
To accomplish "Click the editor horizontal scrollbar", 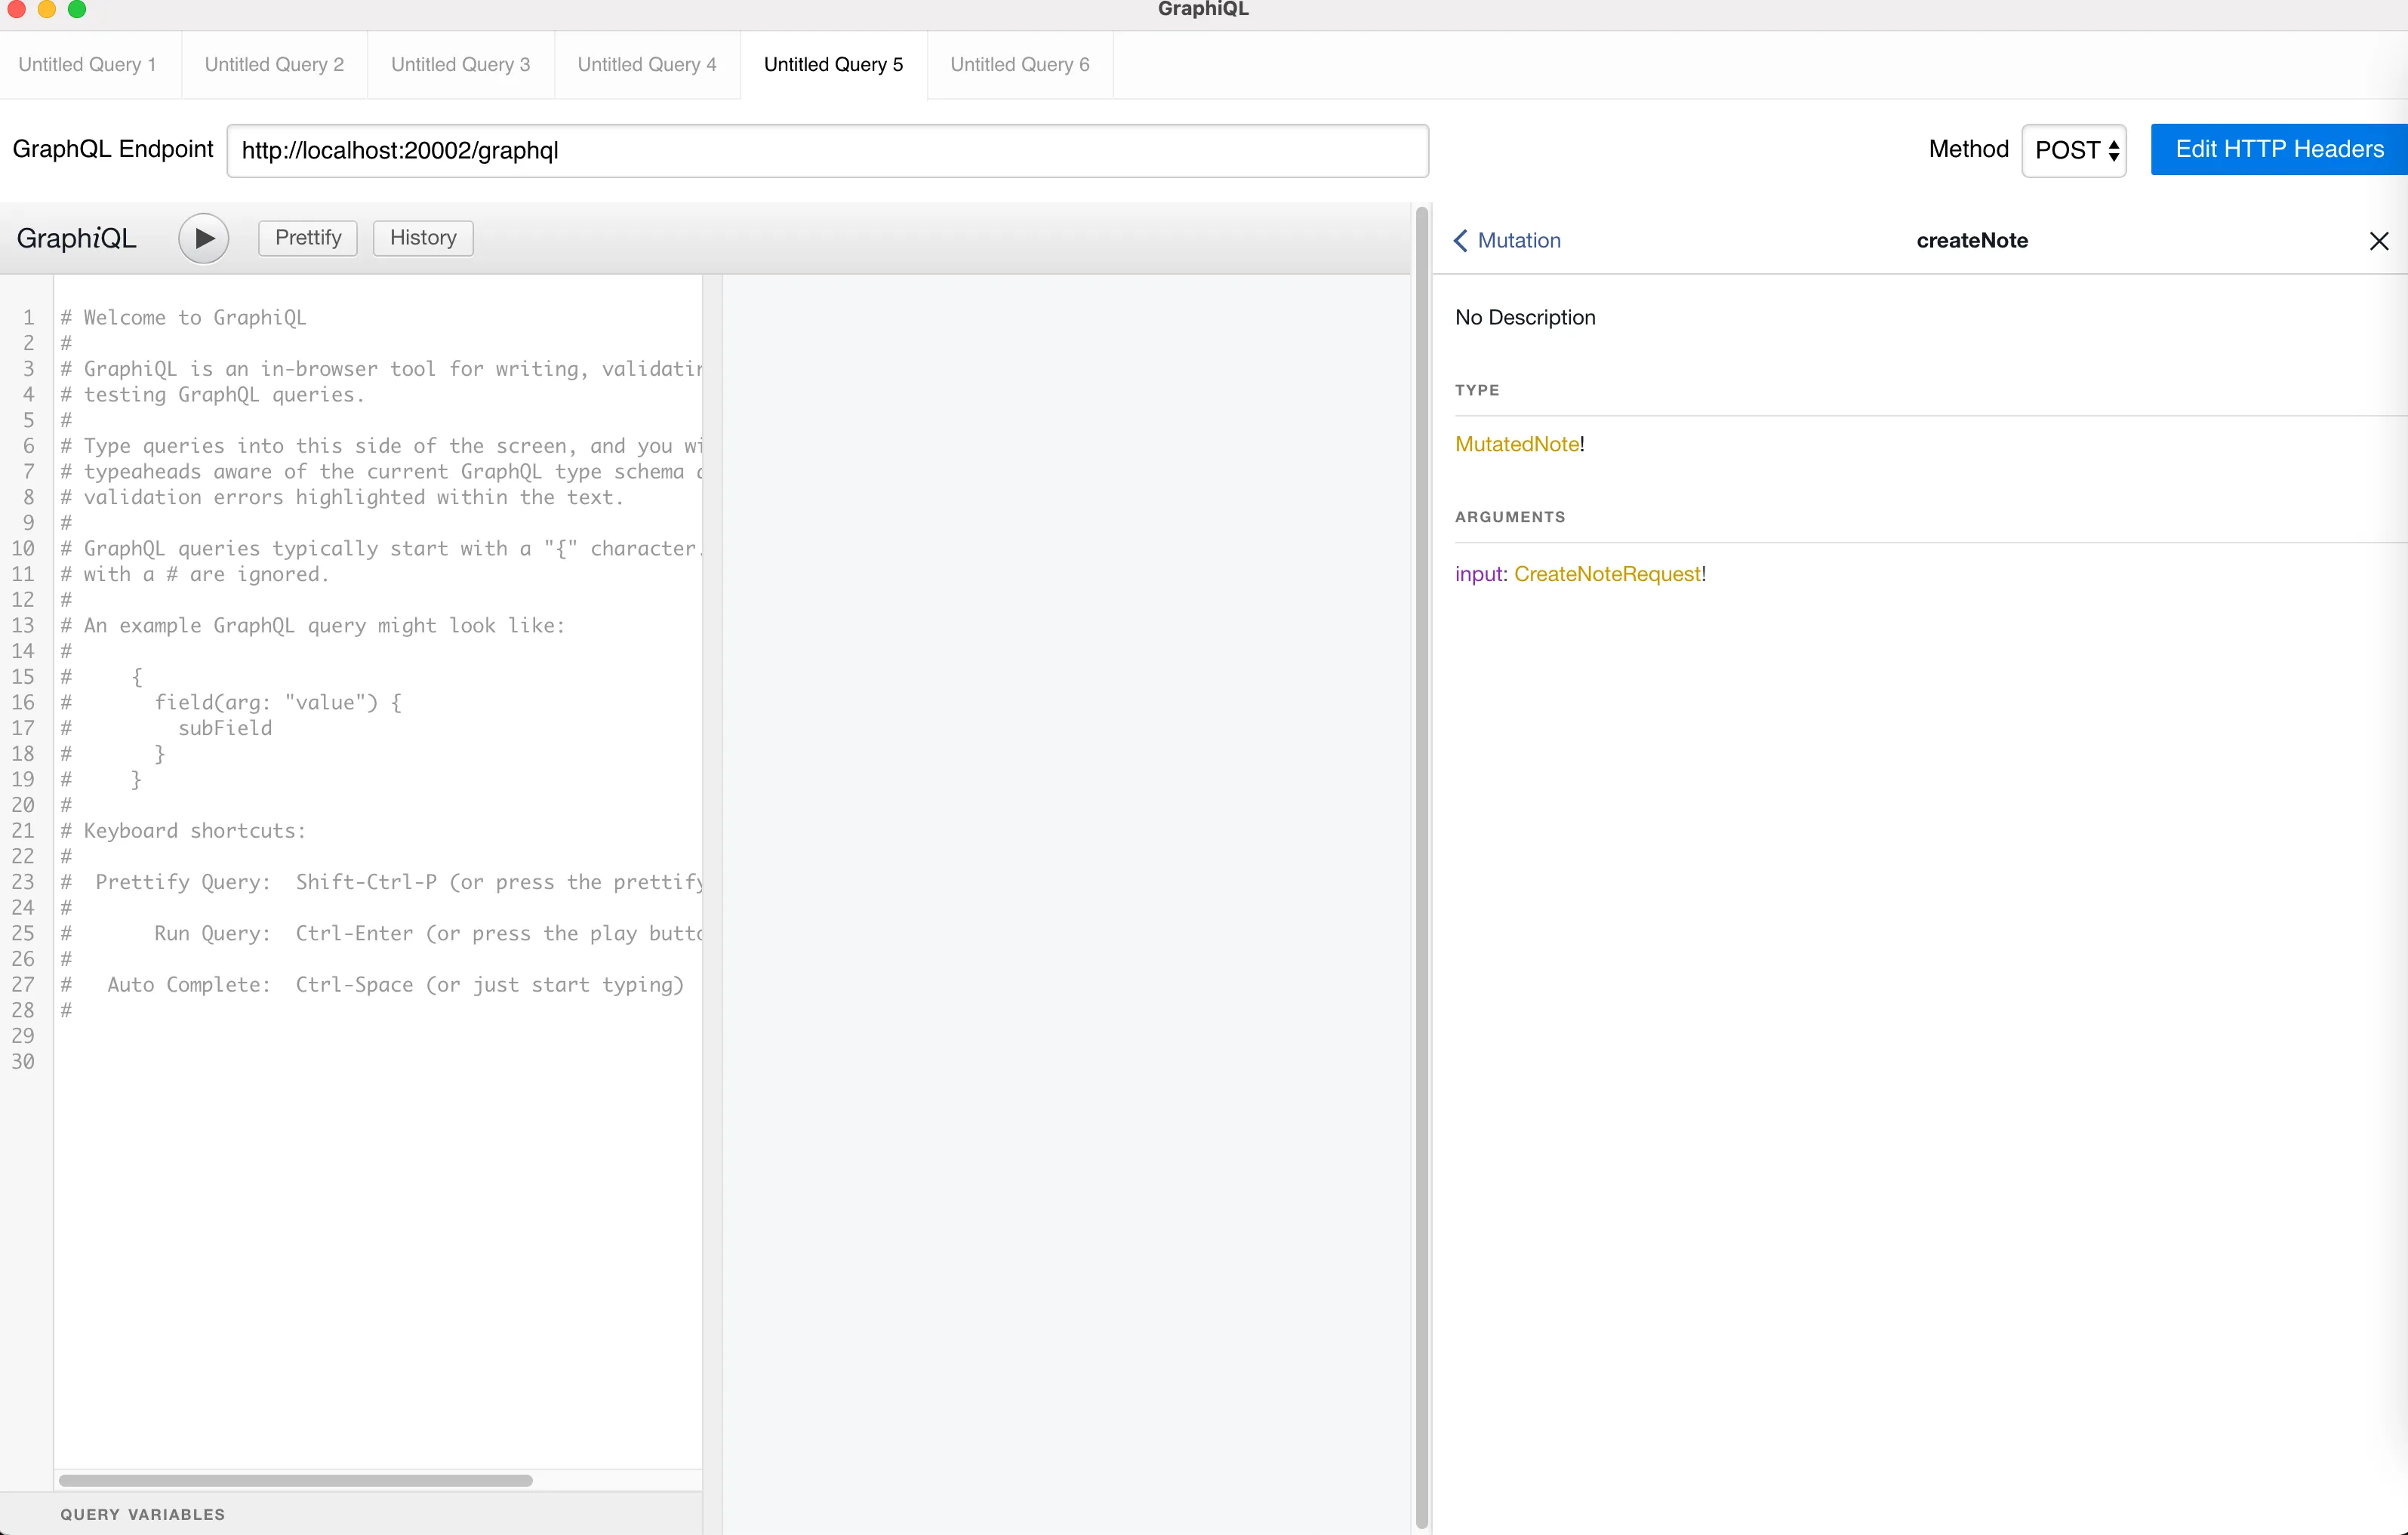I will coord(295,1480).
